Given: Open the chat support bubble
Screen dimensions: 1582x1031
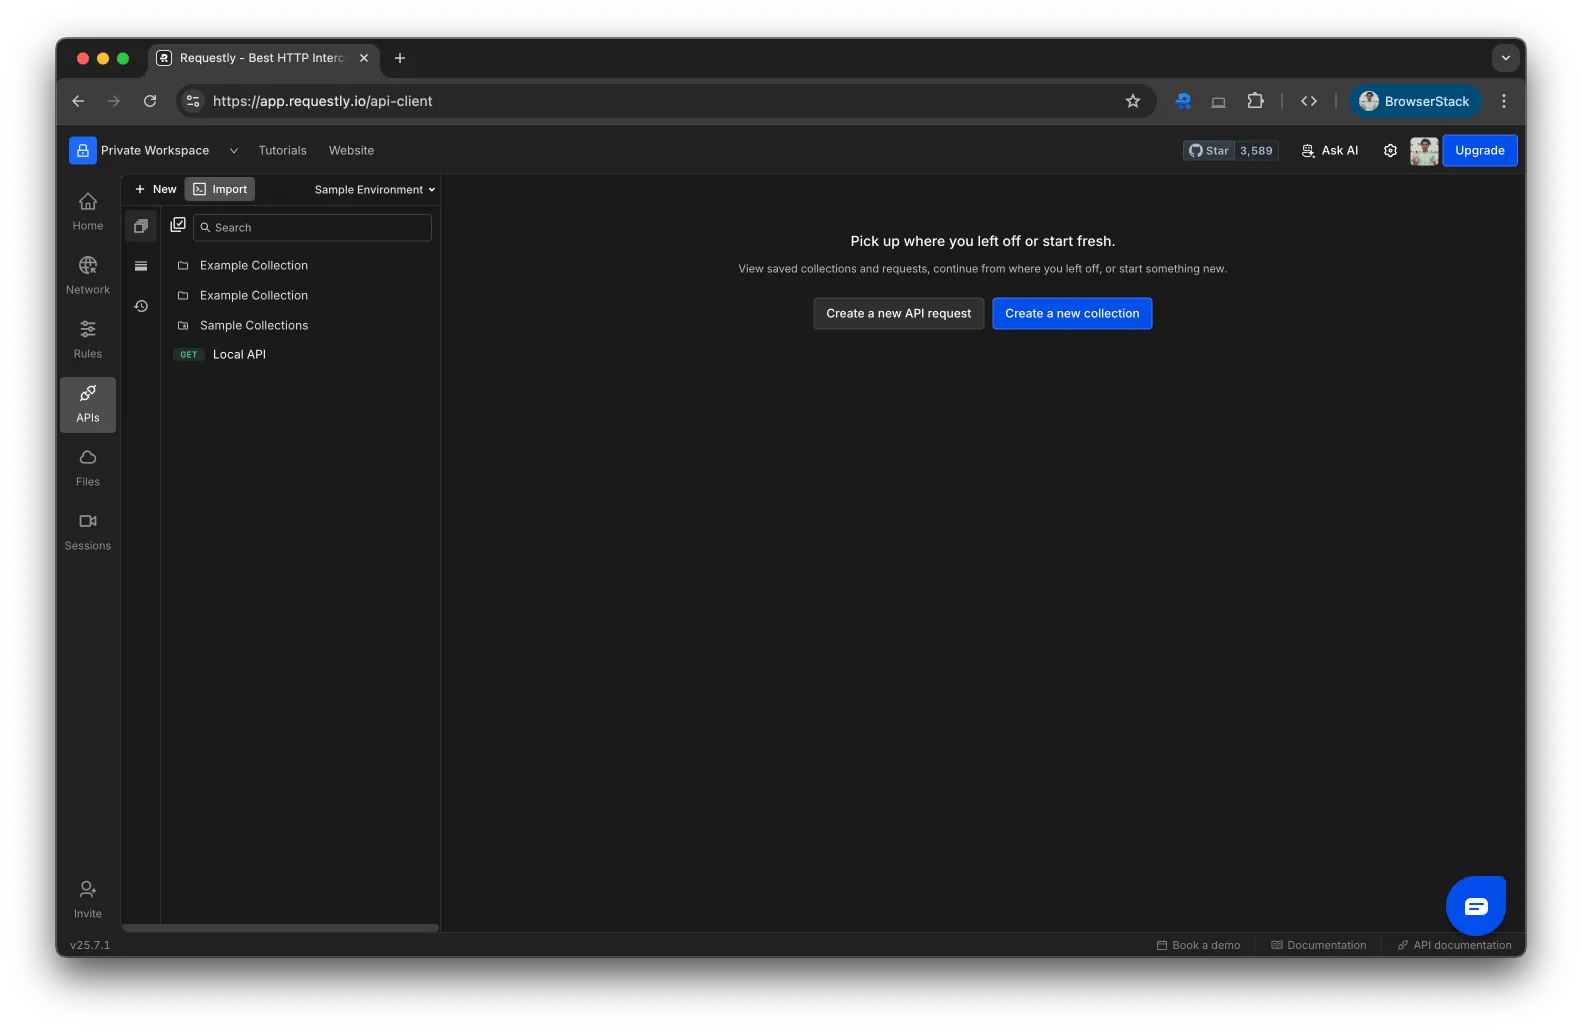Looking at the screenshot, I should coord(1476,906).
